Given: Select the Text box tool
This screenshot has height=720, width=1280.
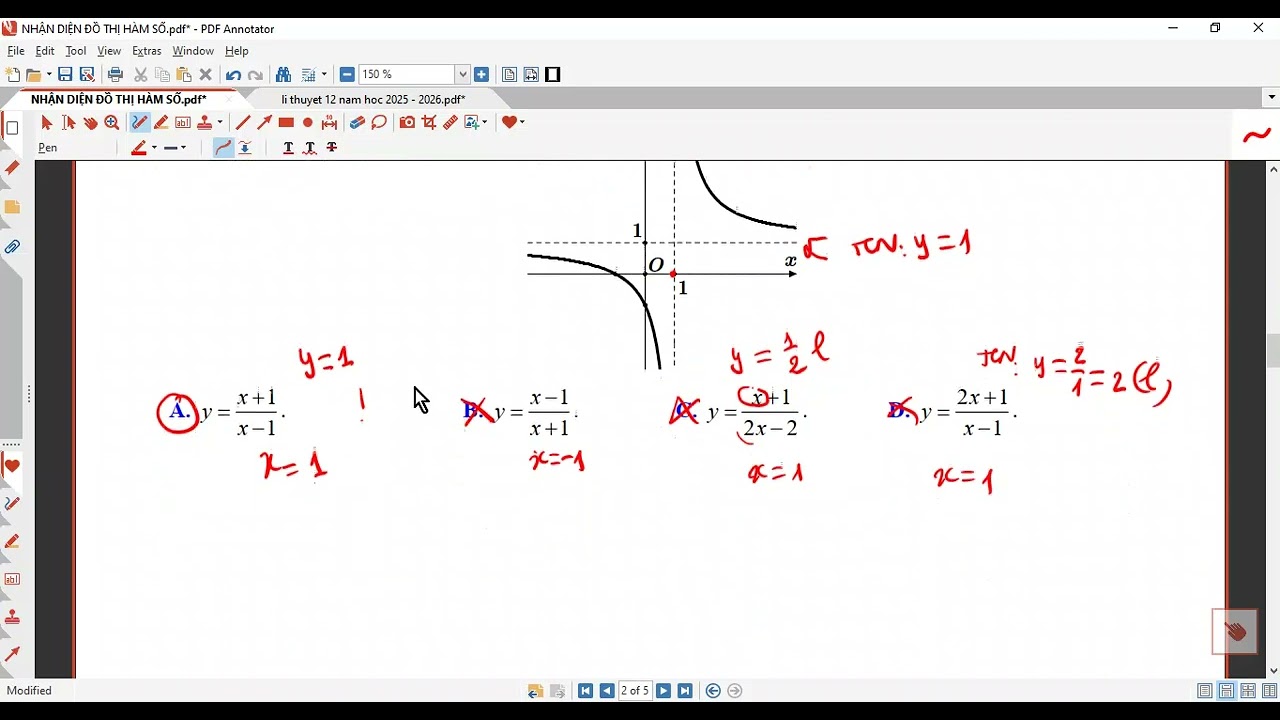Looking at the screenshot, I should pos(183,123).
